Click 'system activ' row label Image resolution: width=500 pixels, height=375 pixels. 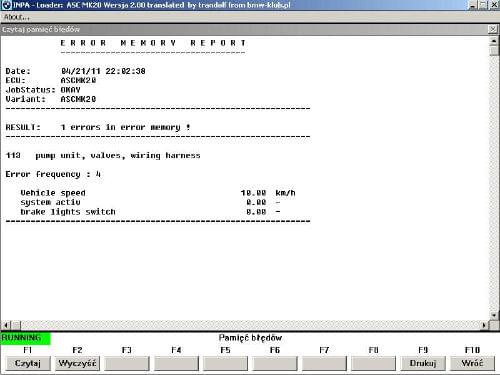click(50, 202)
